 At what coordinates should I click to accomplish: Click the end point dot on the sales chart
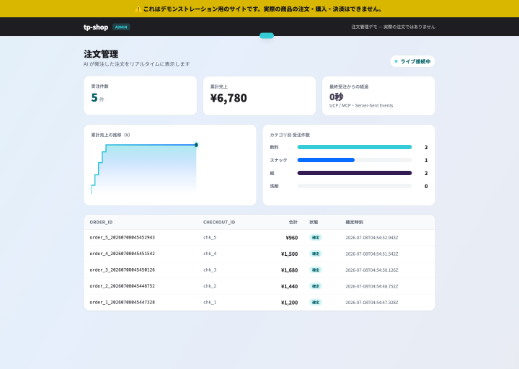click(196, 145)
